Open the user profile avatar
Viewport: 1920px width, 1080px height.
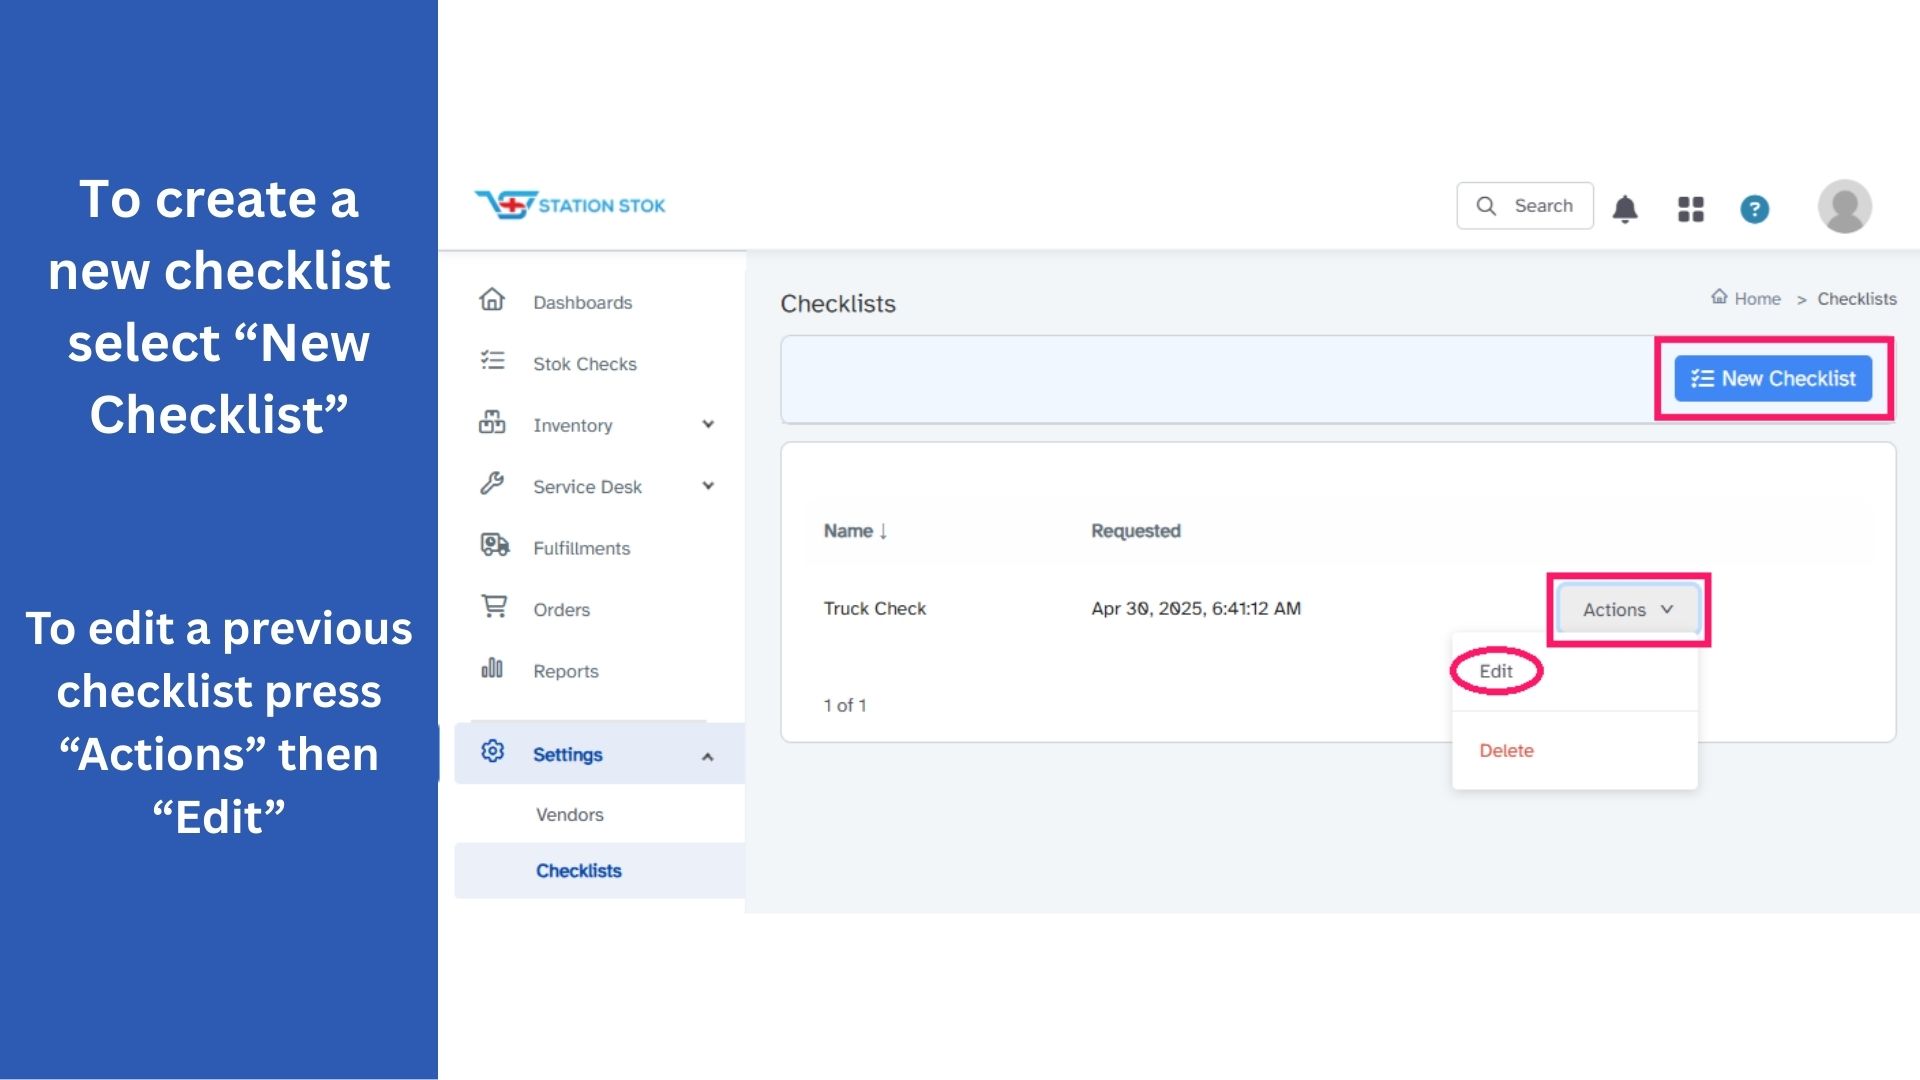pos(1844,207)
